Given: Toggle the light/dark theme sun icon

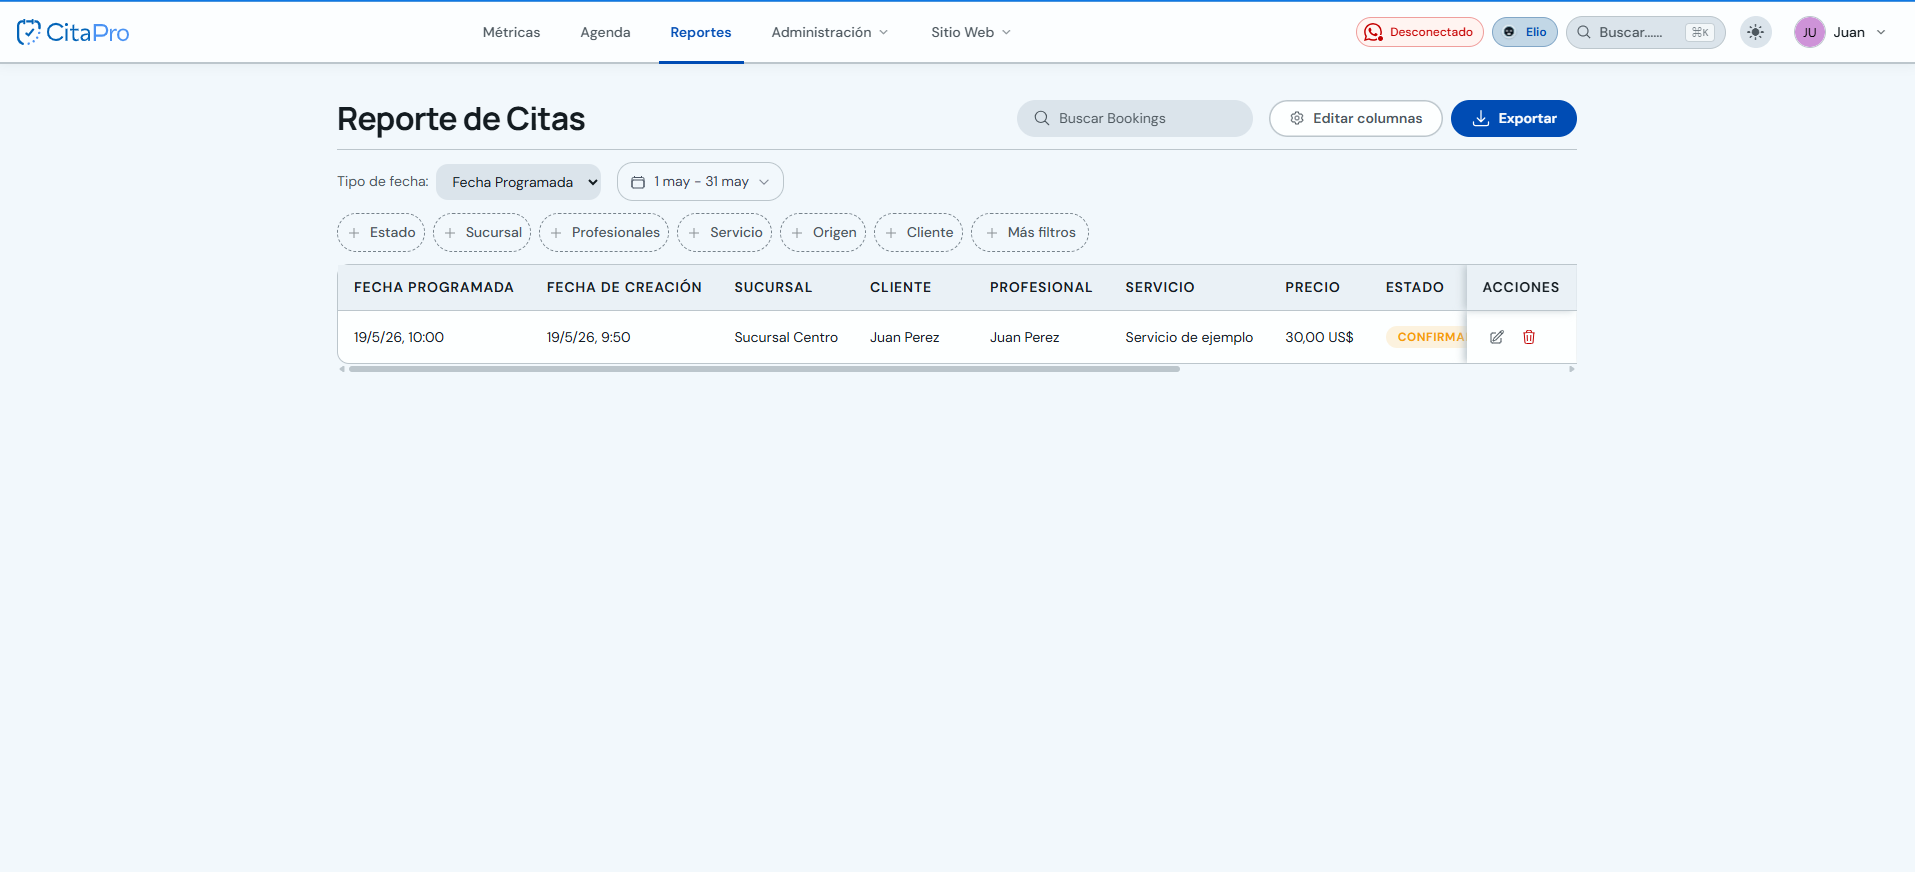Looking at the screenshot, I should [x=1756, y=32].
